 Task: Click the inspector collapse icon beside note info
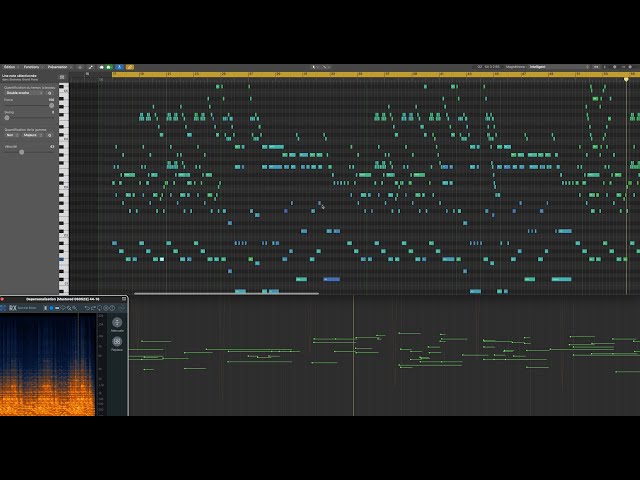click(62, 77)
